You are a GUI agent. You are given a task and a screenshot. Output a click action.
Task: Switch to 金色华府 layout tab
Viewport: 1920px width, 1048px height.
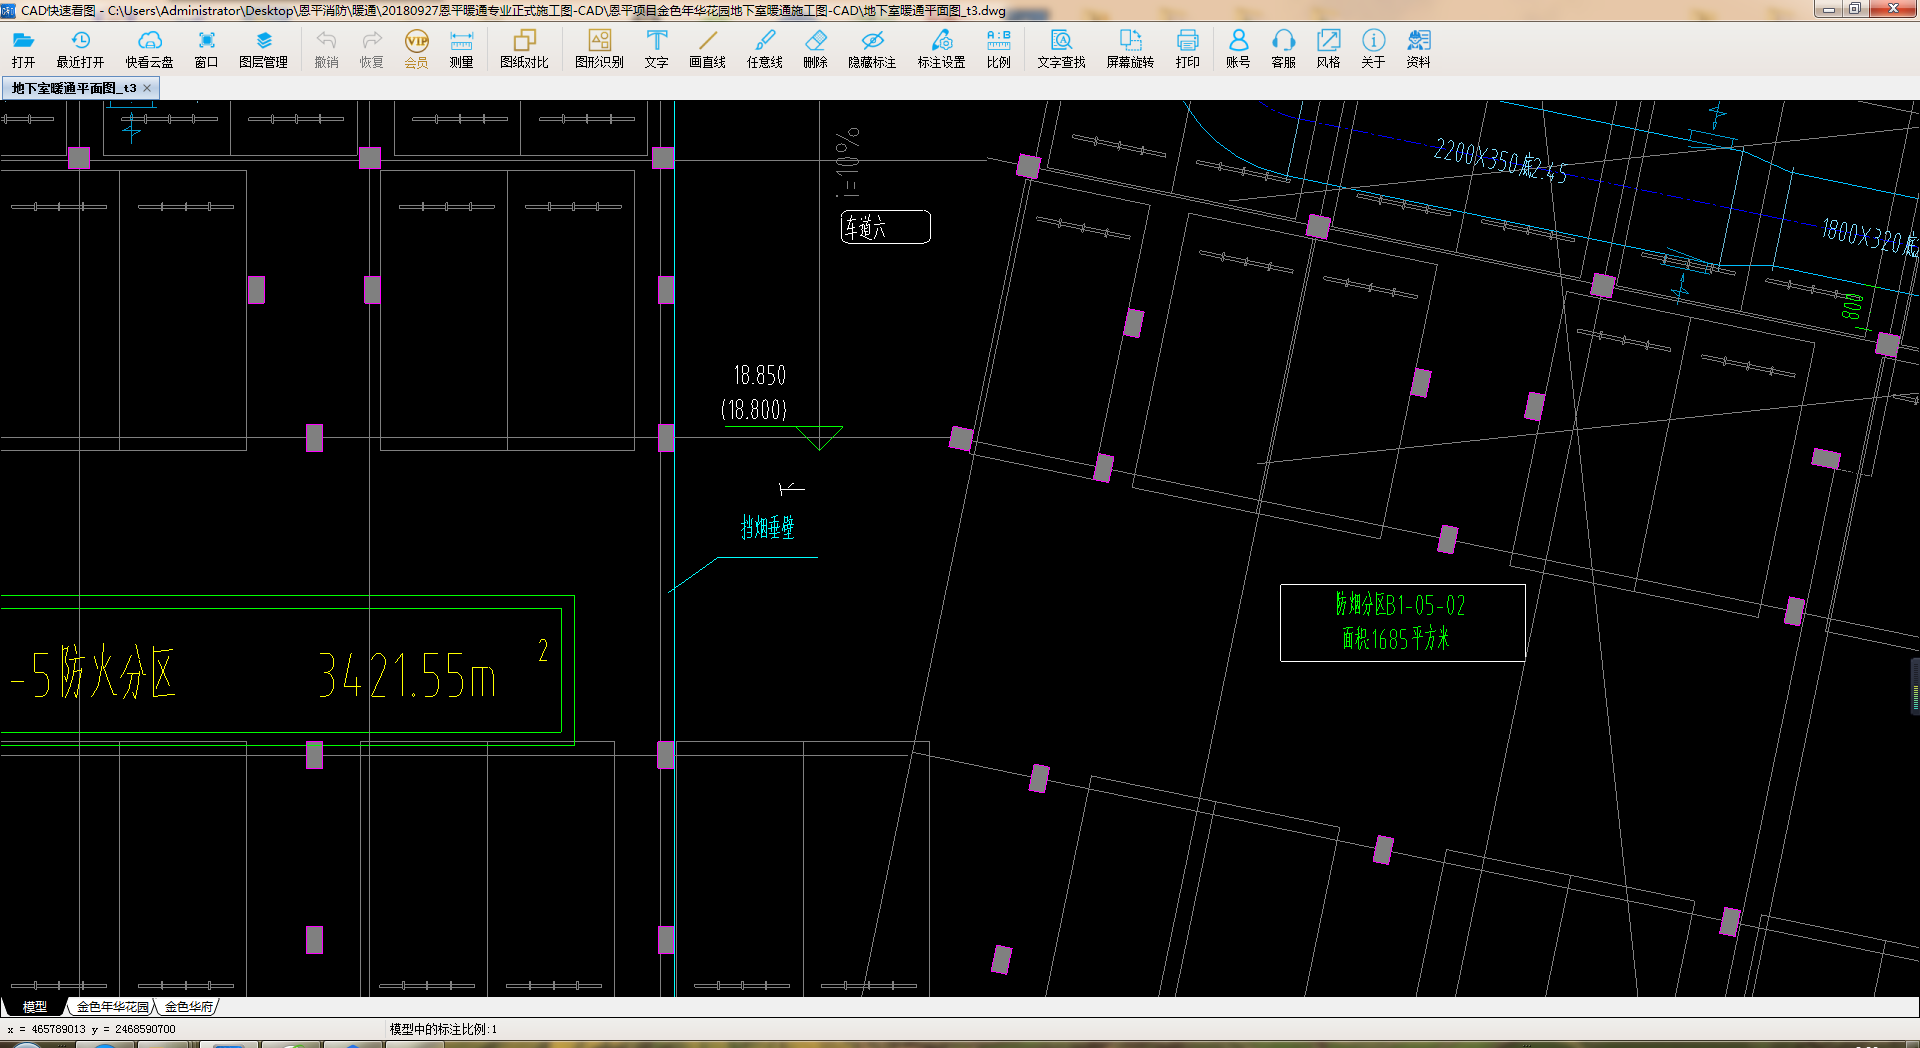[189, 1007]
